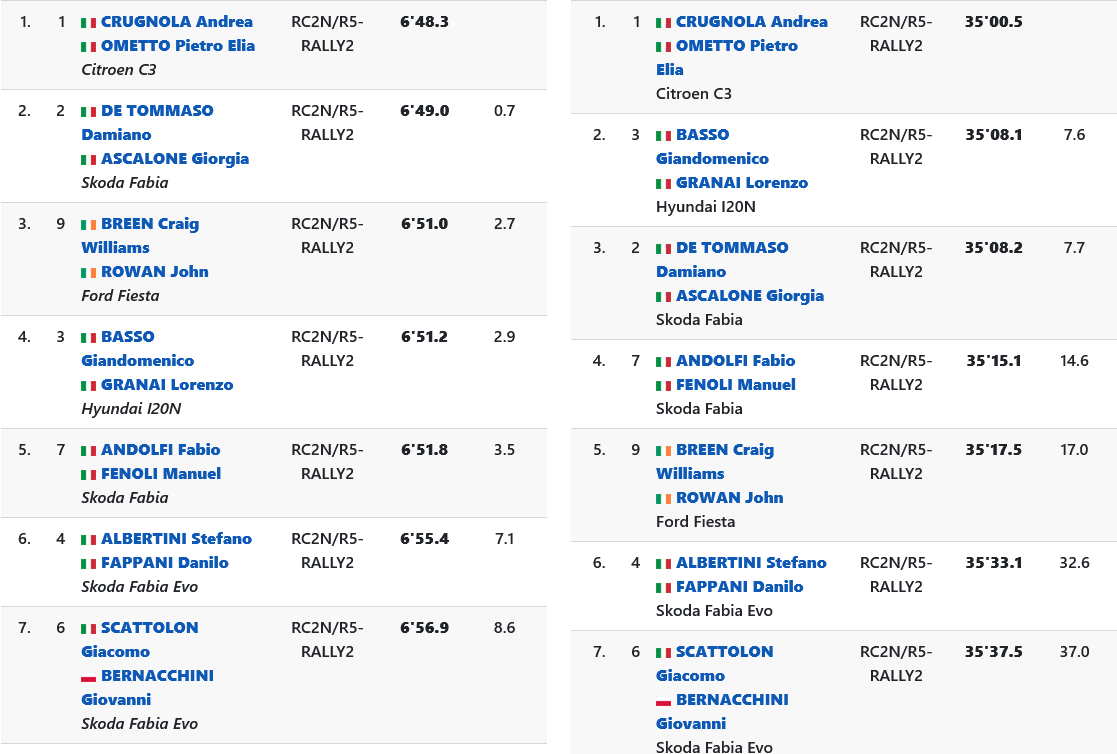Click the Hyundai I20N text in the 35'08.1 row

coord(706,207)
